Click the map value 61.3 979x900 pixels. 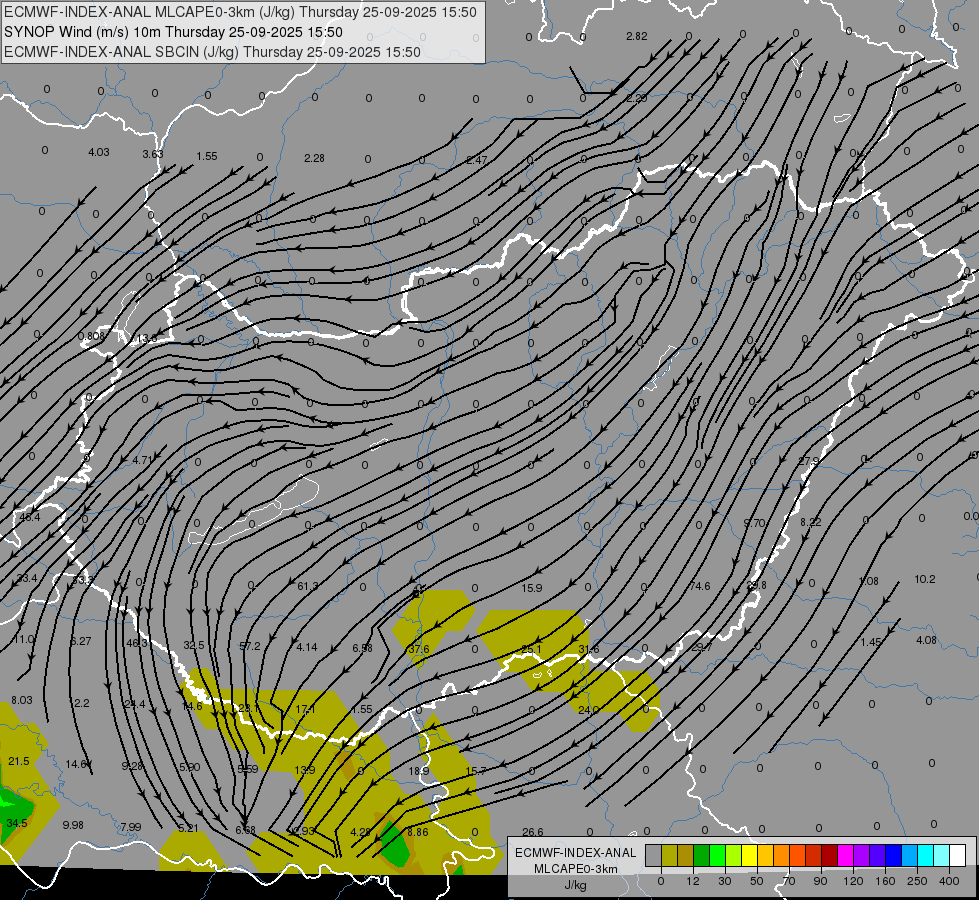308,586
